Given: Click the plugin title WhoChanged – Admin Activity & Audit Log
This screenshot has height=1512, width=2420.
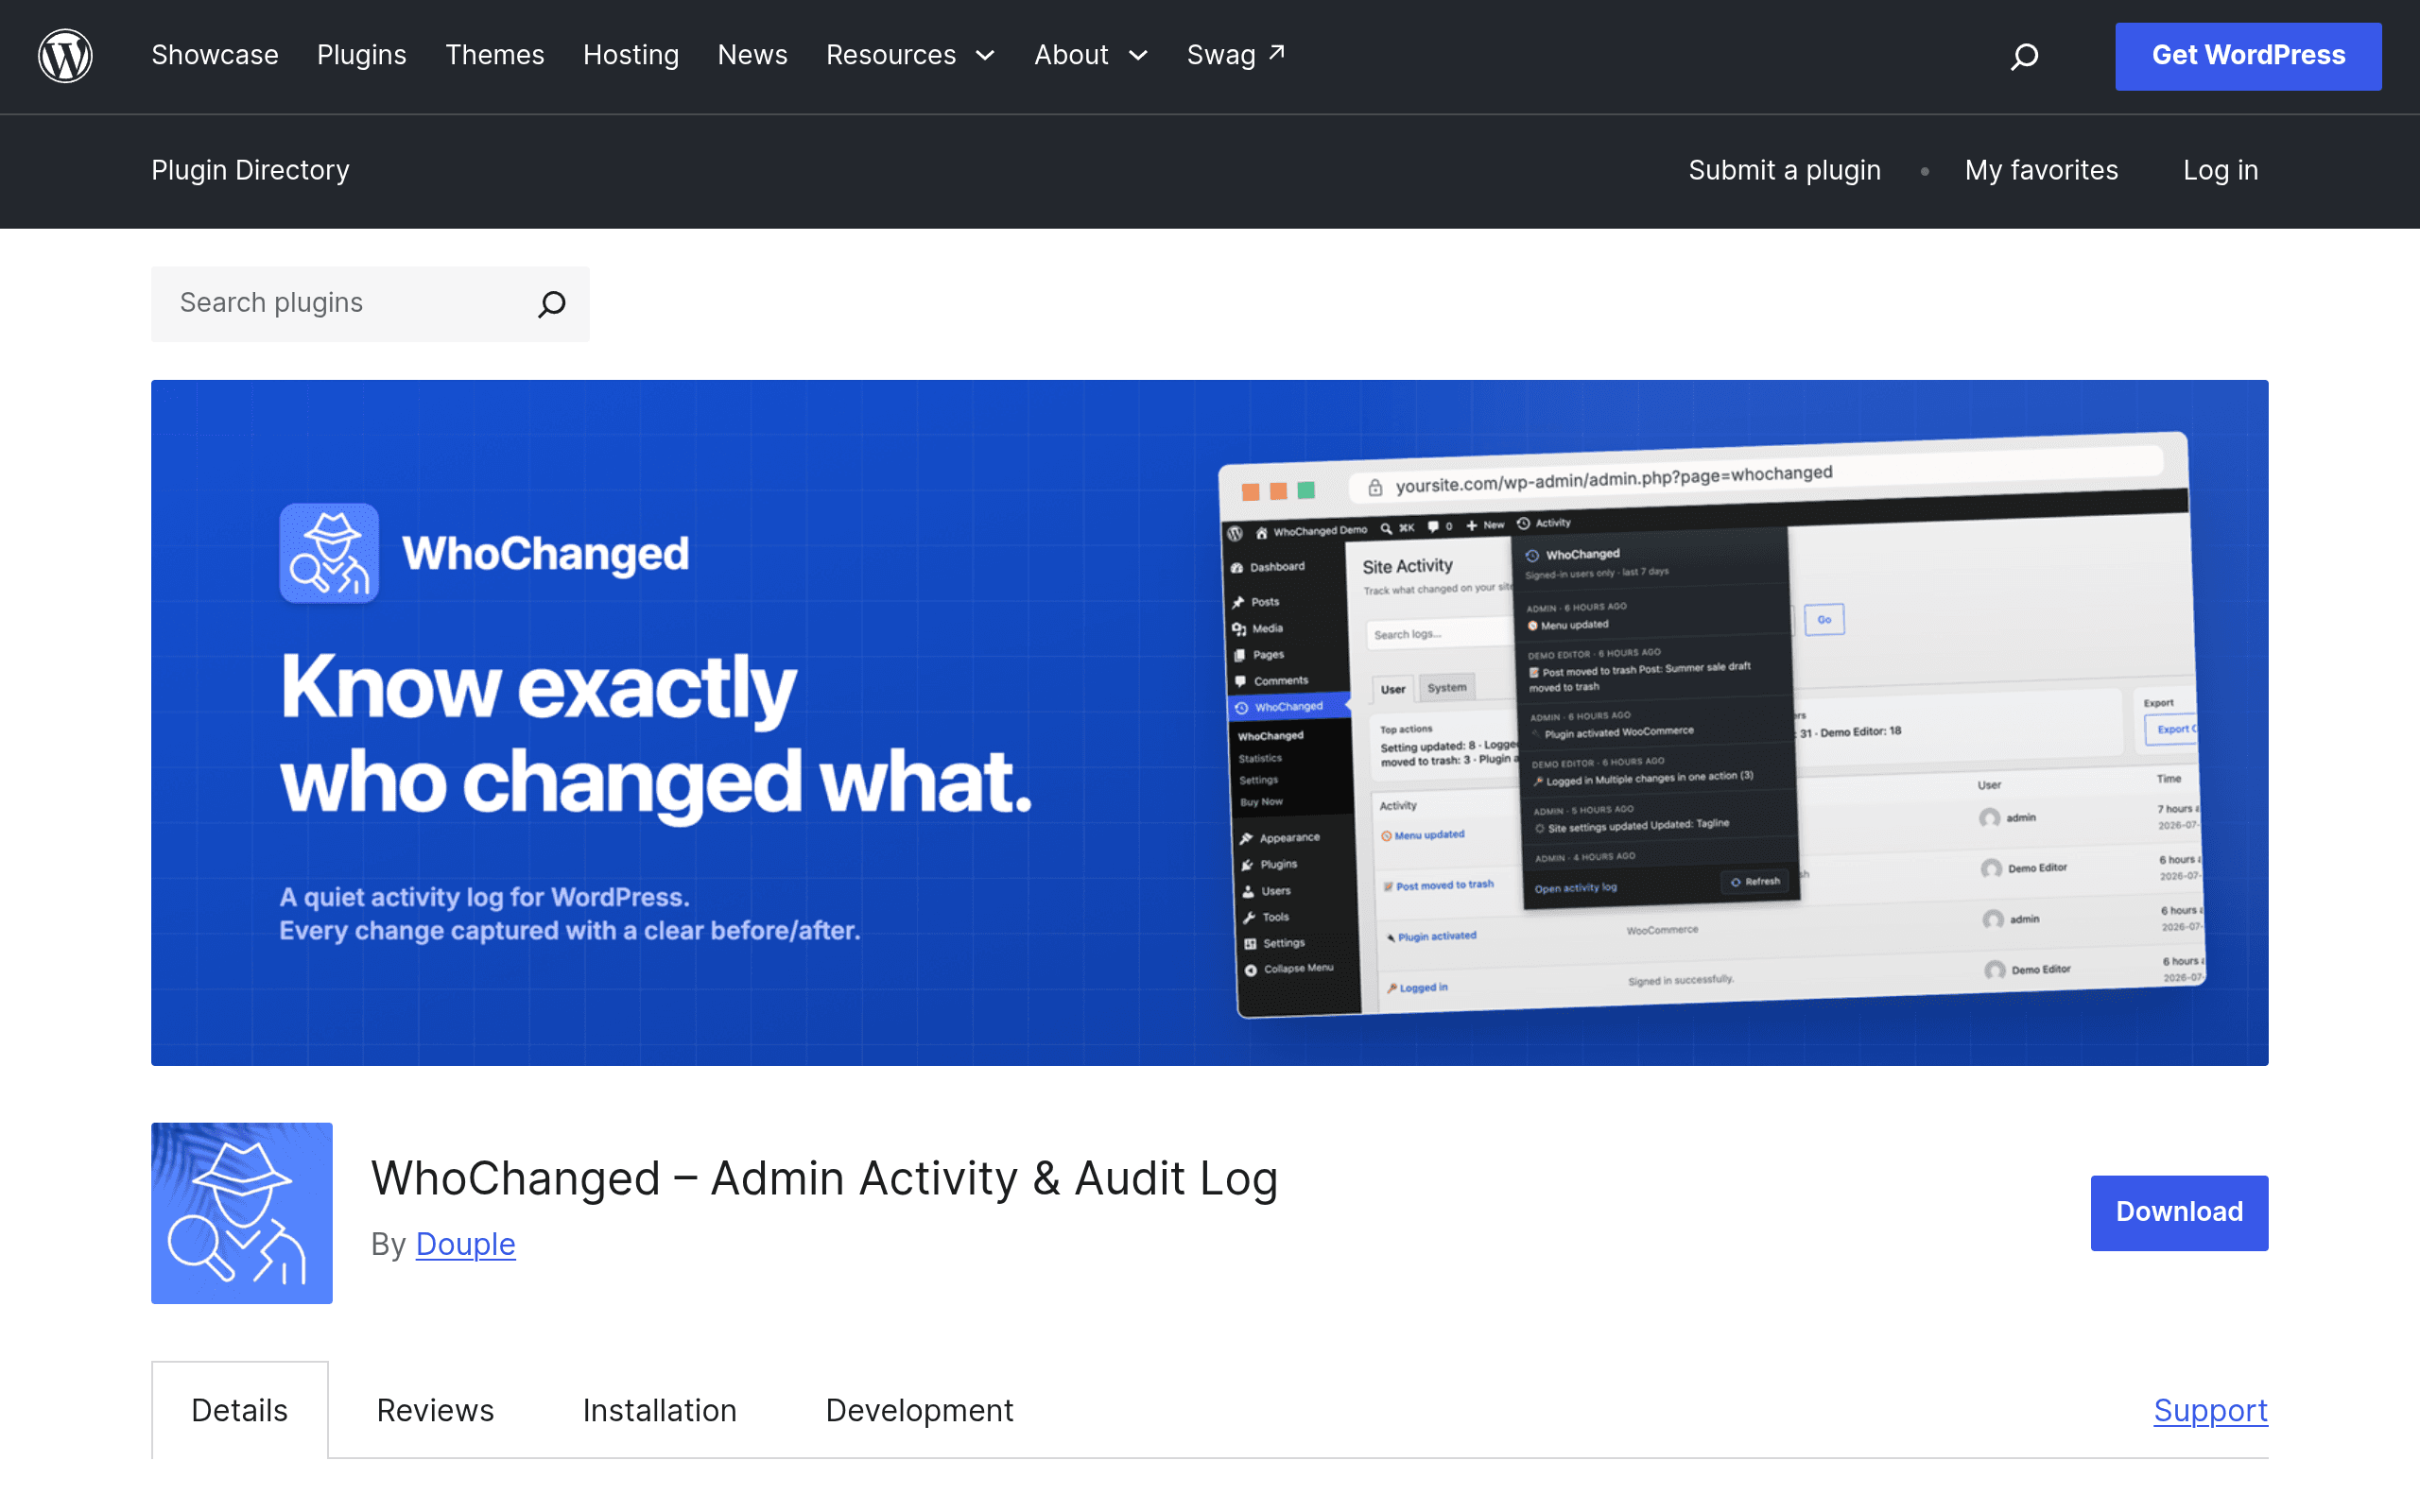Looking at the screenshot, I should 824,1178.
